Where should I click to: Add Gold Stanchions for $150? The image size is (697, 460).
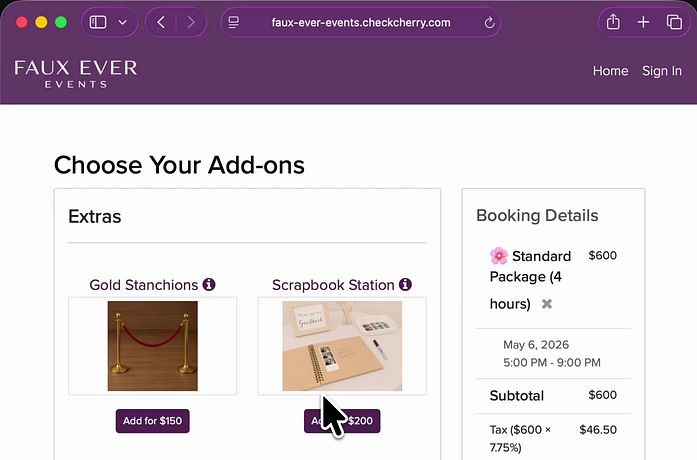coord(152,421)
